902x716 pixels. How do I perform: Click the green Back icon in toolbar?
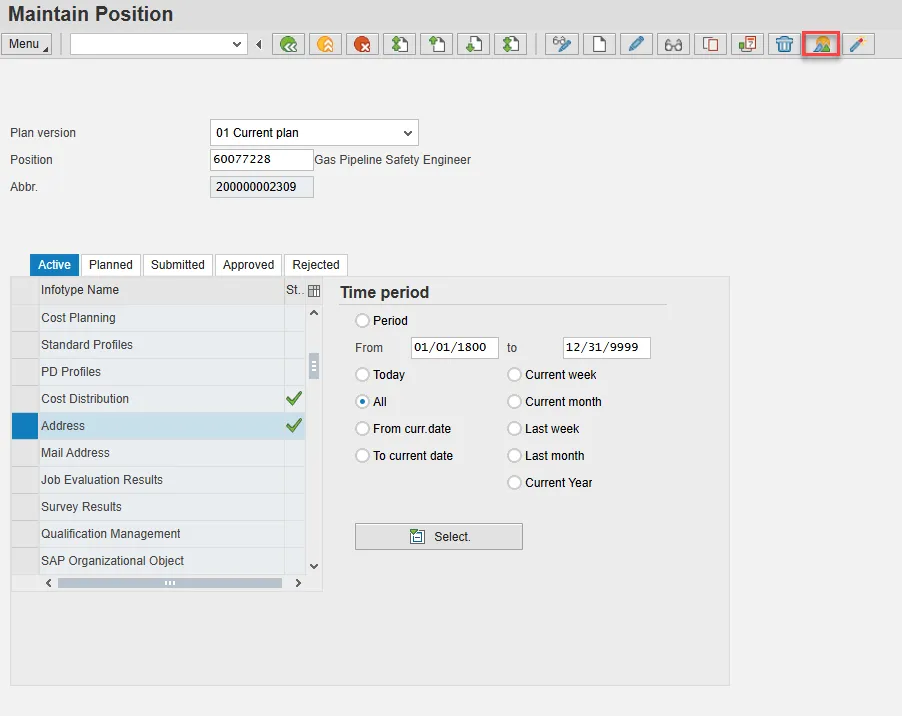click(x=290, y=44)
